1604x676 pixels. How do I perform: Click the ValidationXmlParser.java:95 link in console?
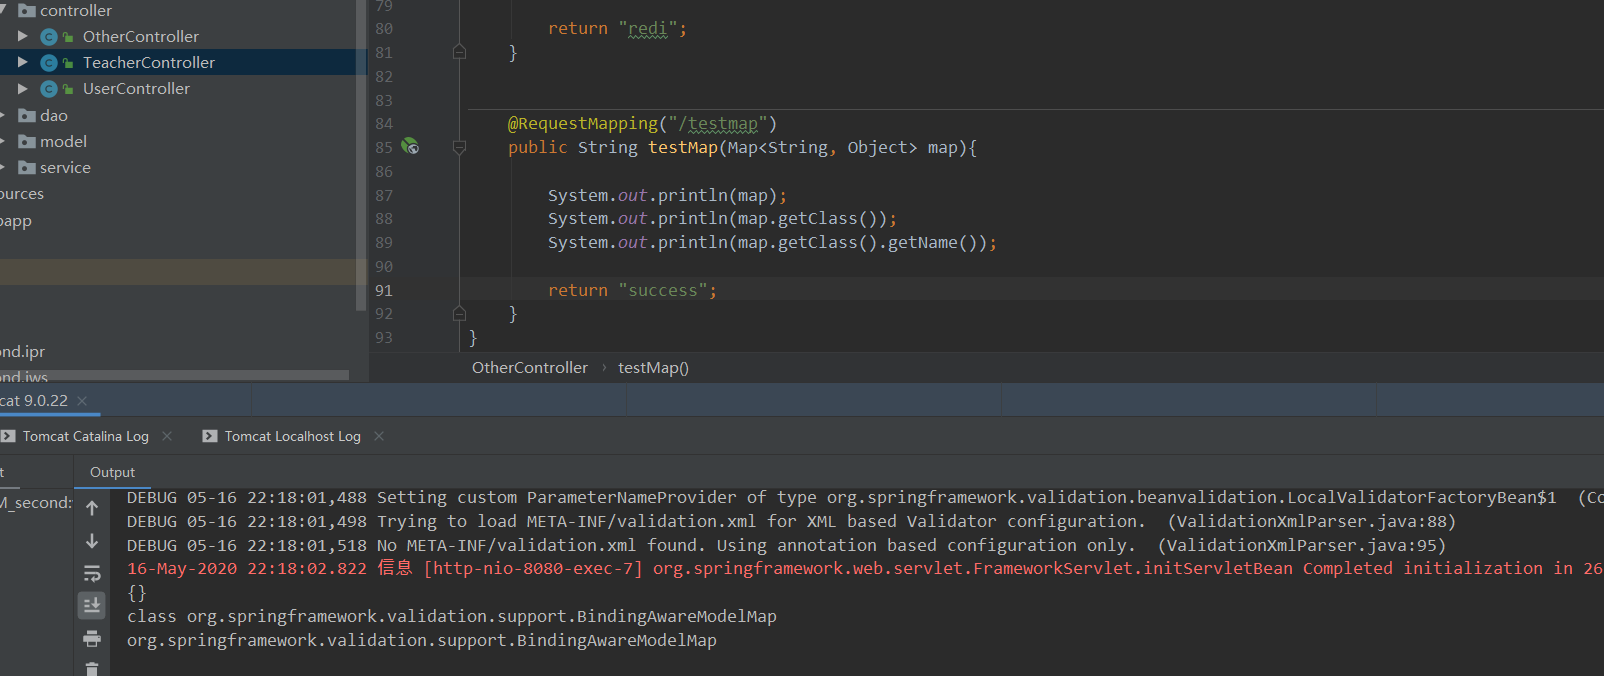[1301, 545]
